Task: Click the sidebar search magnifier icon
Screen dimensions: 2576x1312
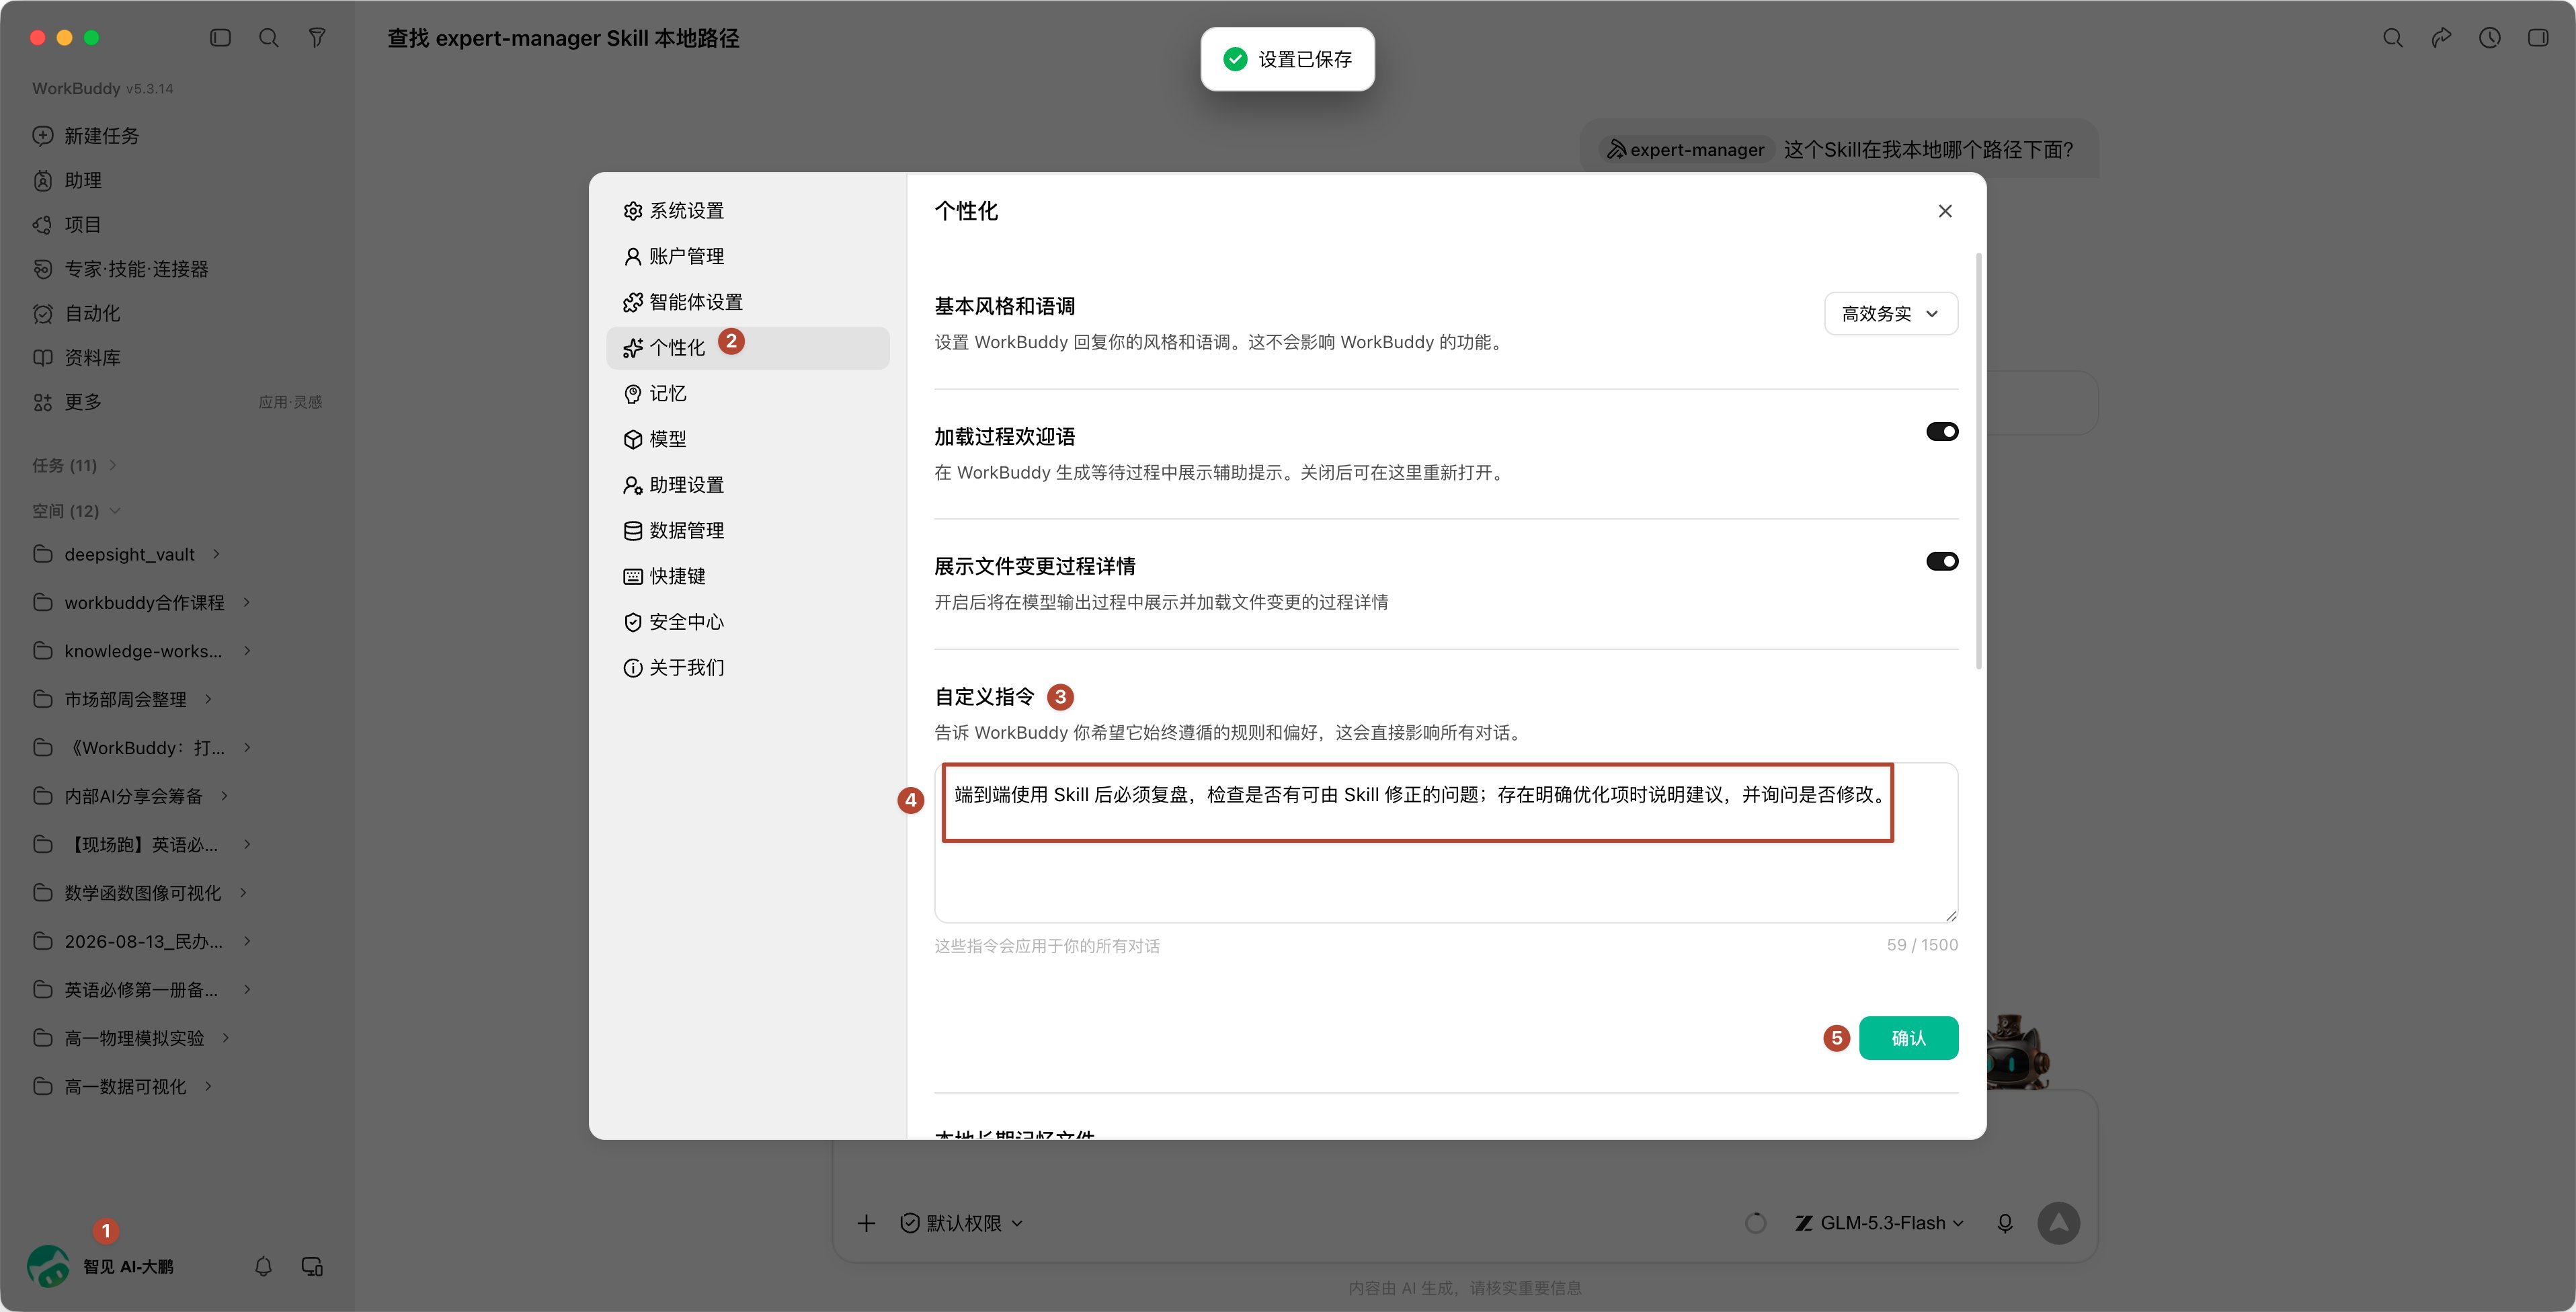Action: point(269,38)
